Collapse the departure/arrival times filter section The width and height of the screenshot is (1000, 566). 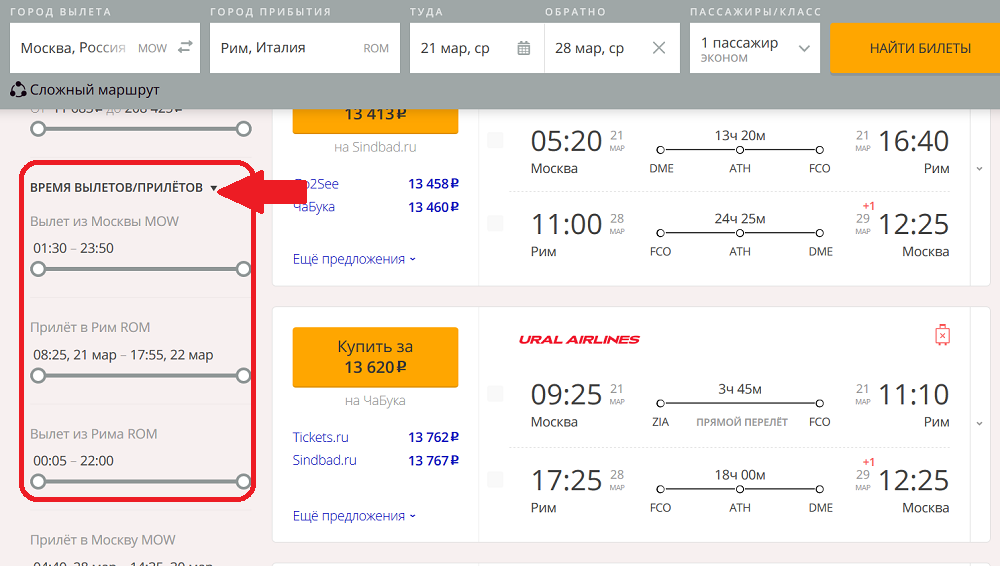(214, 188)
